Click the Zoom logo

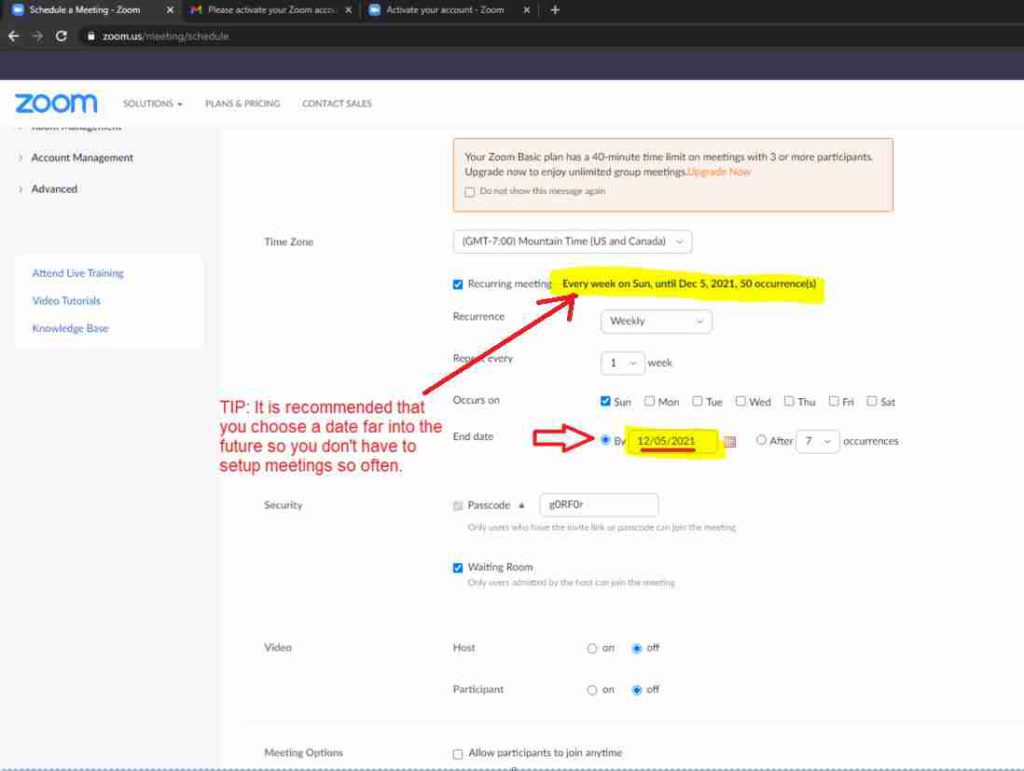point(56,103)
